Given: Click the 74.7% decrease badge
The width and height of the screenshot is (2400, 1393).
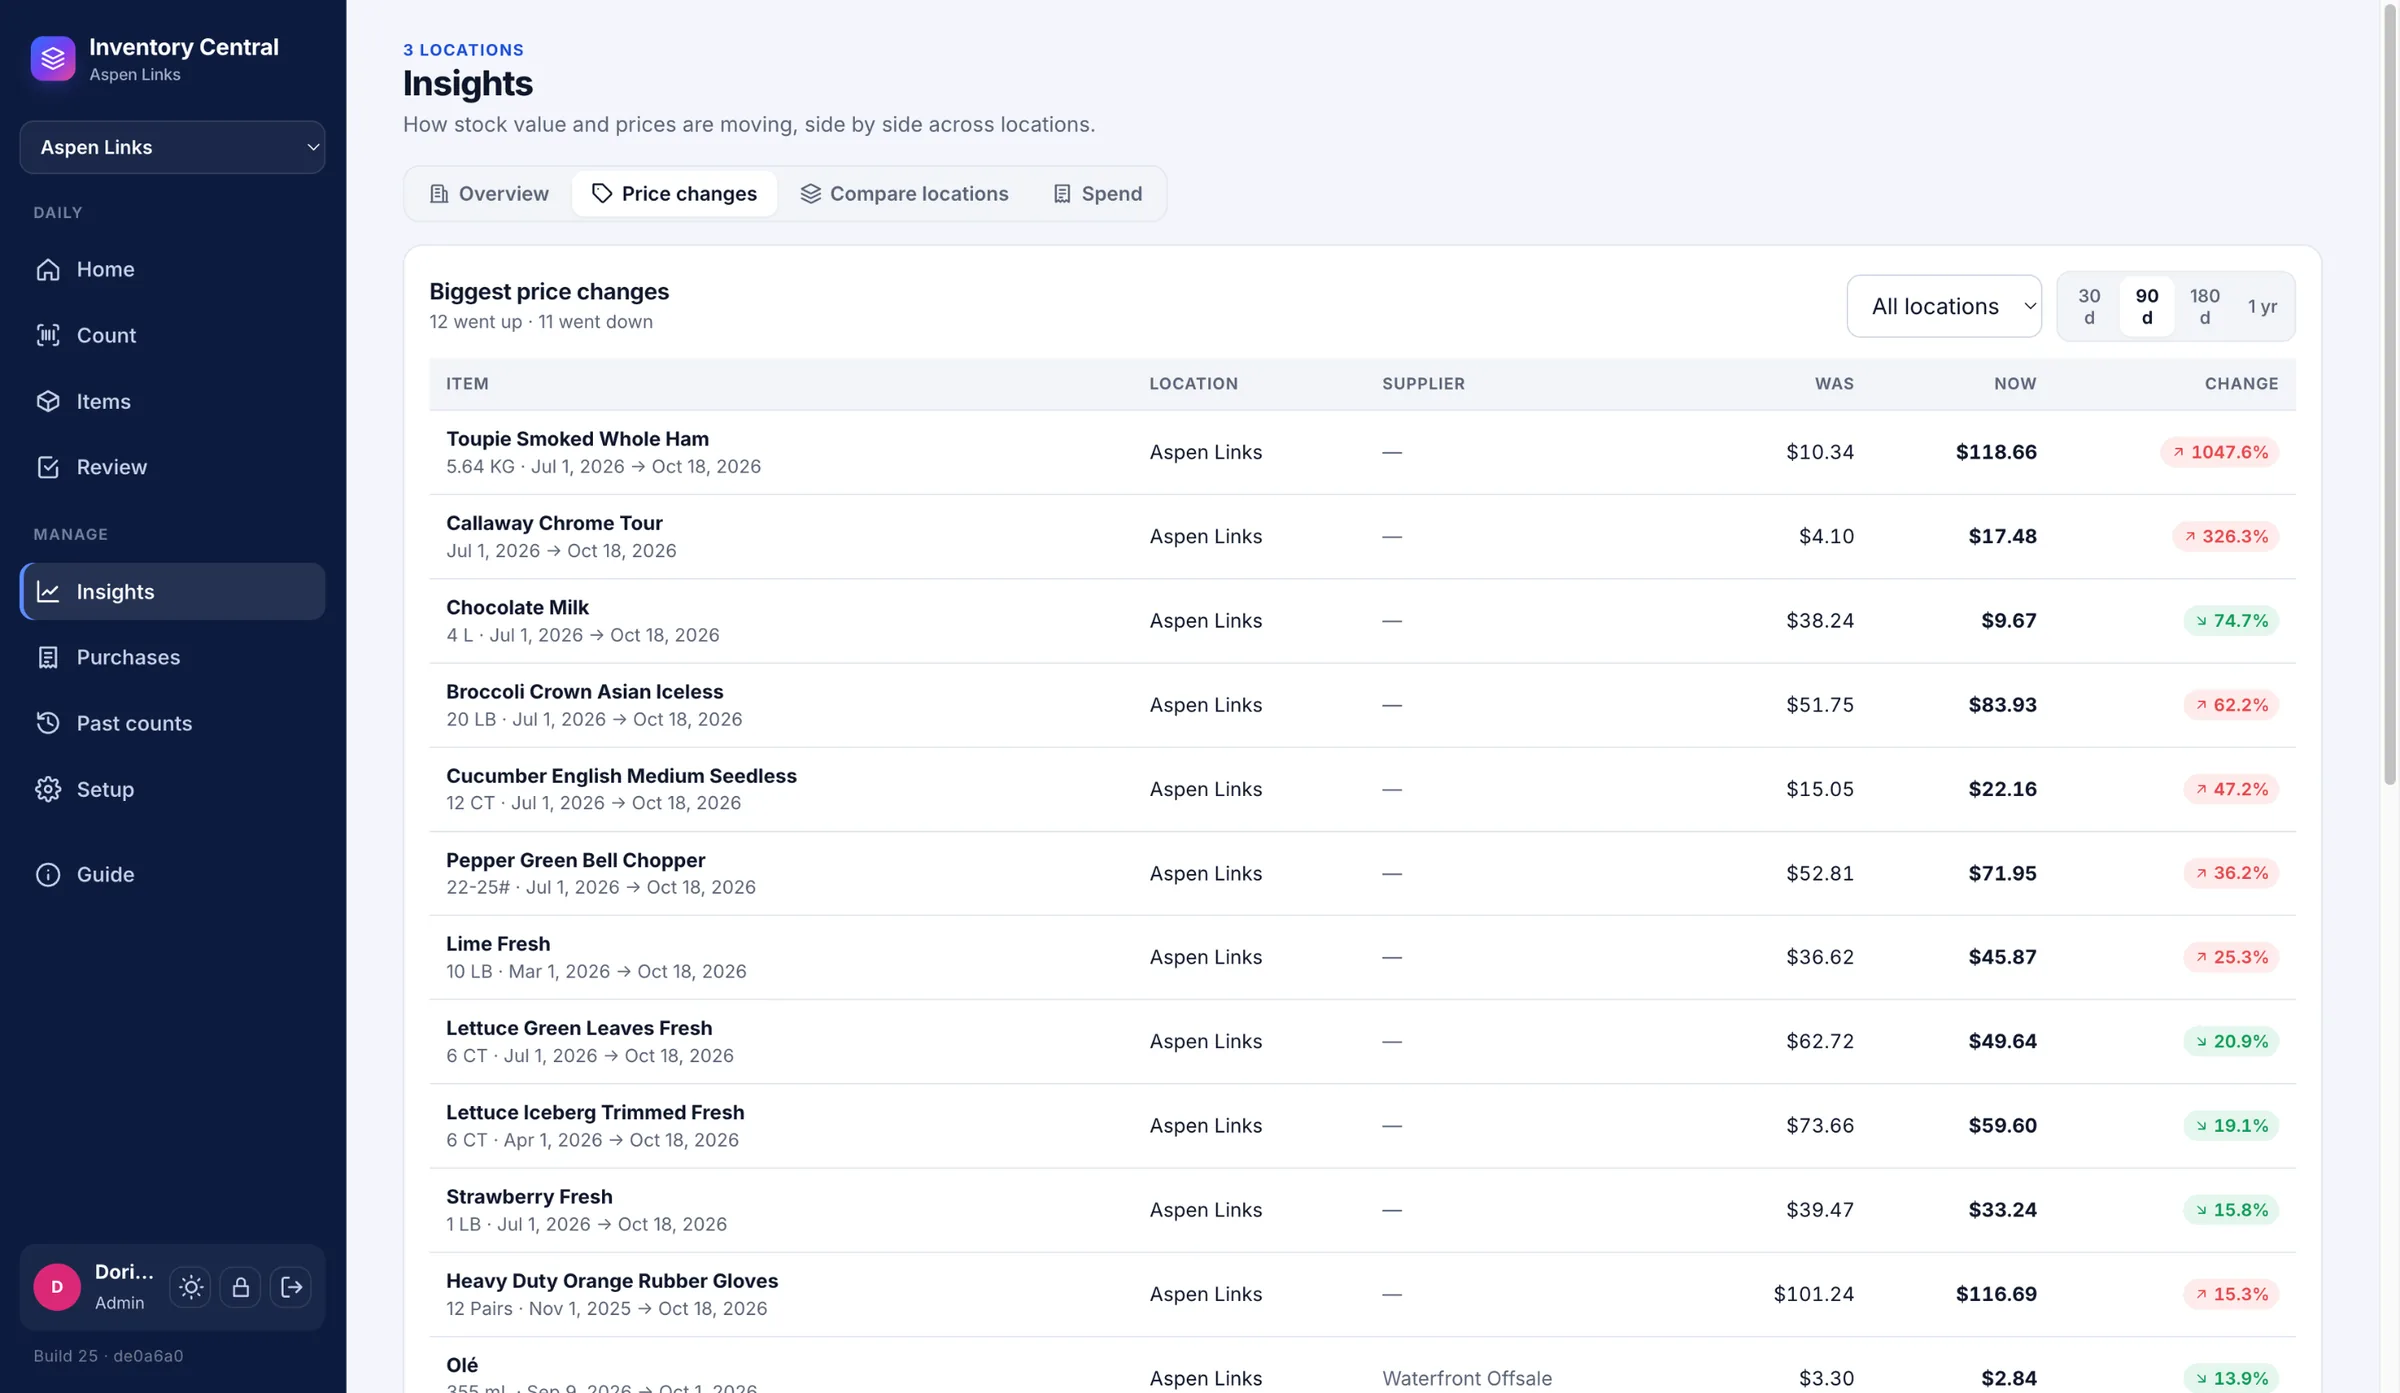Looking at the screenshot, I should pyautogui.click(x=2231, y=620).
